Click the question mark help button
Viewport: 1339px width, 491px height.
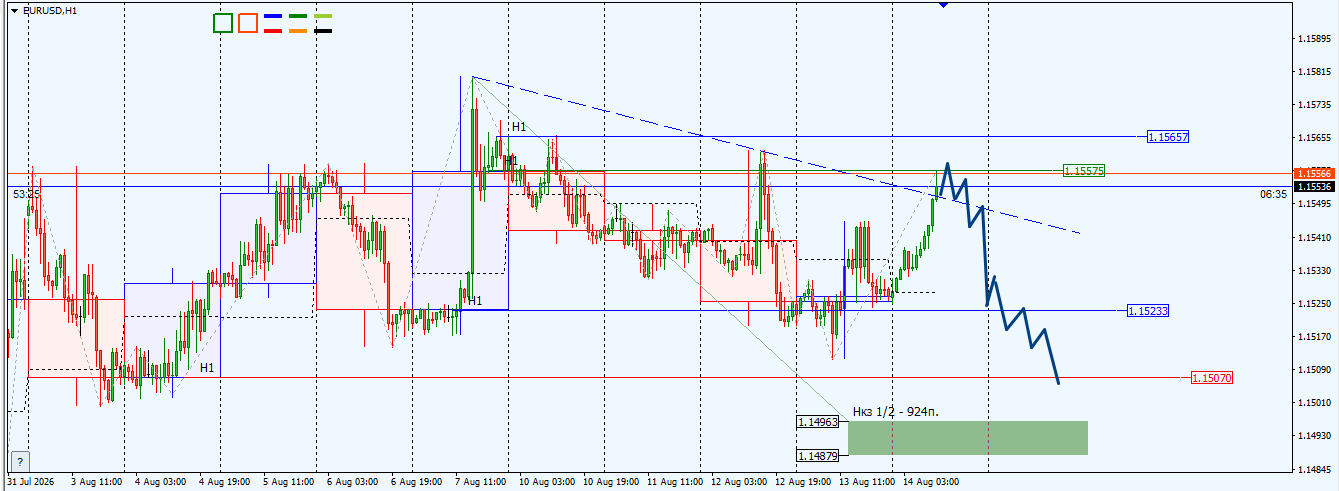coord(18,461)
